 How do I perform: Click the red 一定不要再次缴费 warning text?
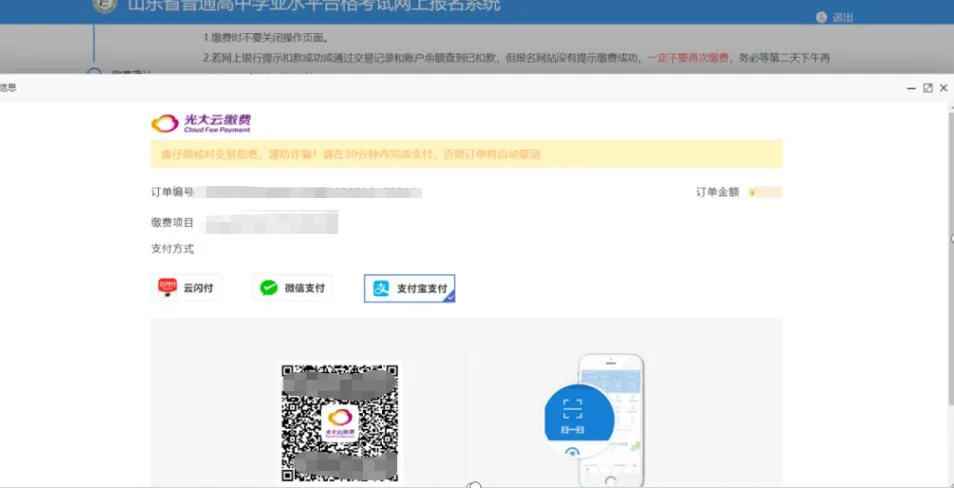click(x=688, y=58)
